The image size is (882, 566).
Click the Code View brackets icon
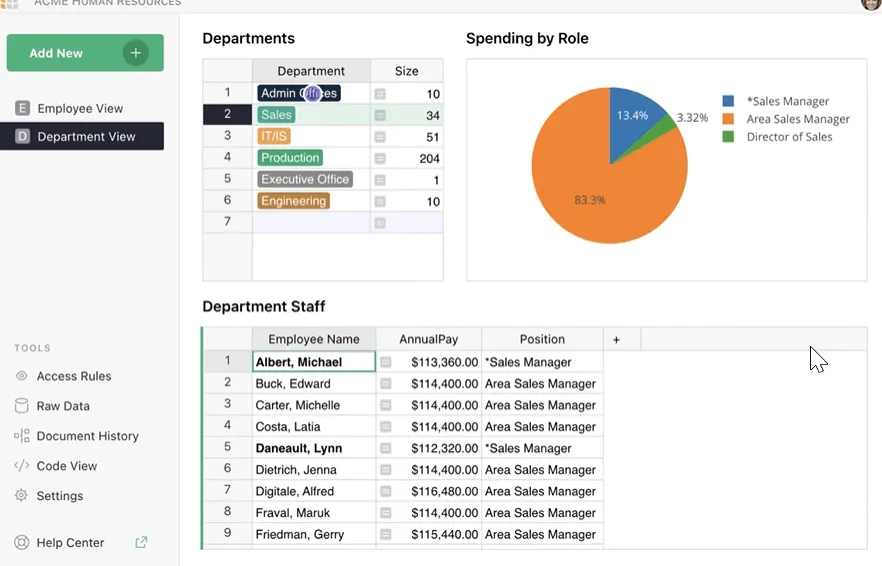point(21,466)
